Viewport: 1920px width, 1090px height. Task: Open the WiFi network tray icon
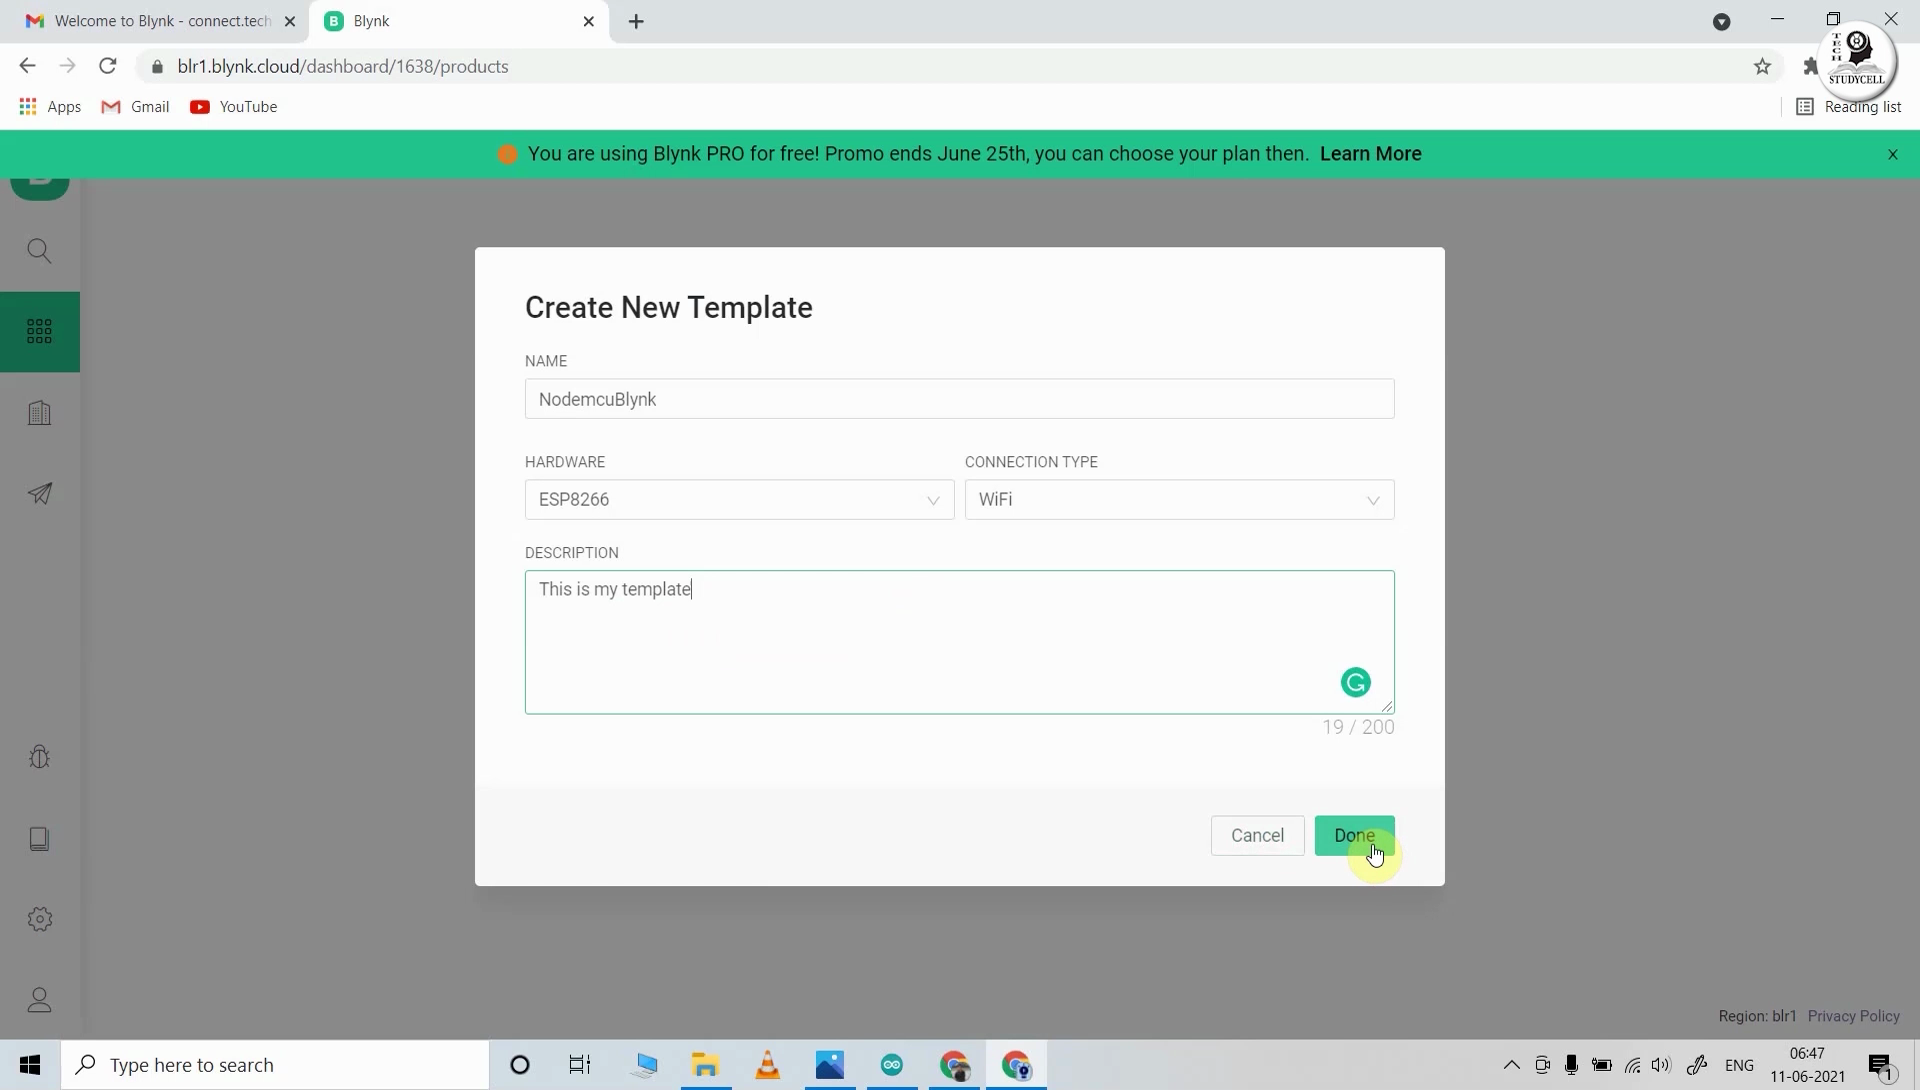tap(1633, 1065)
